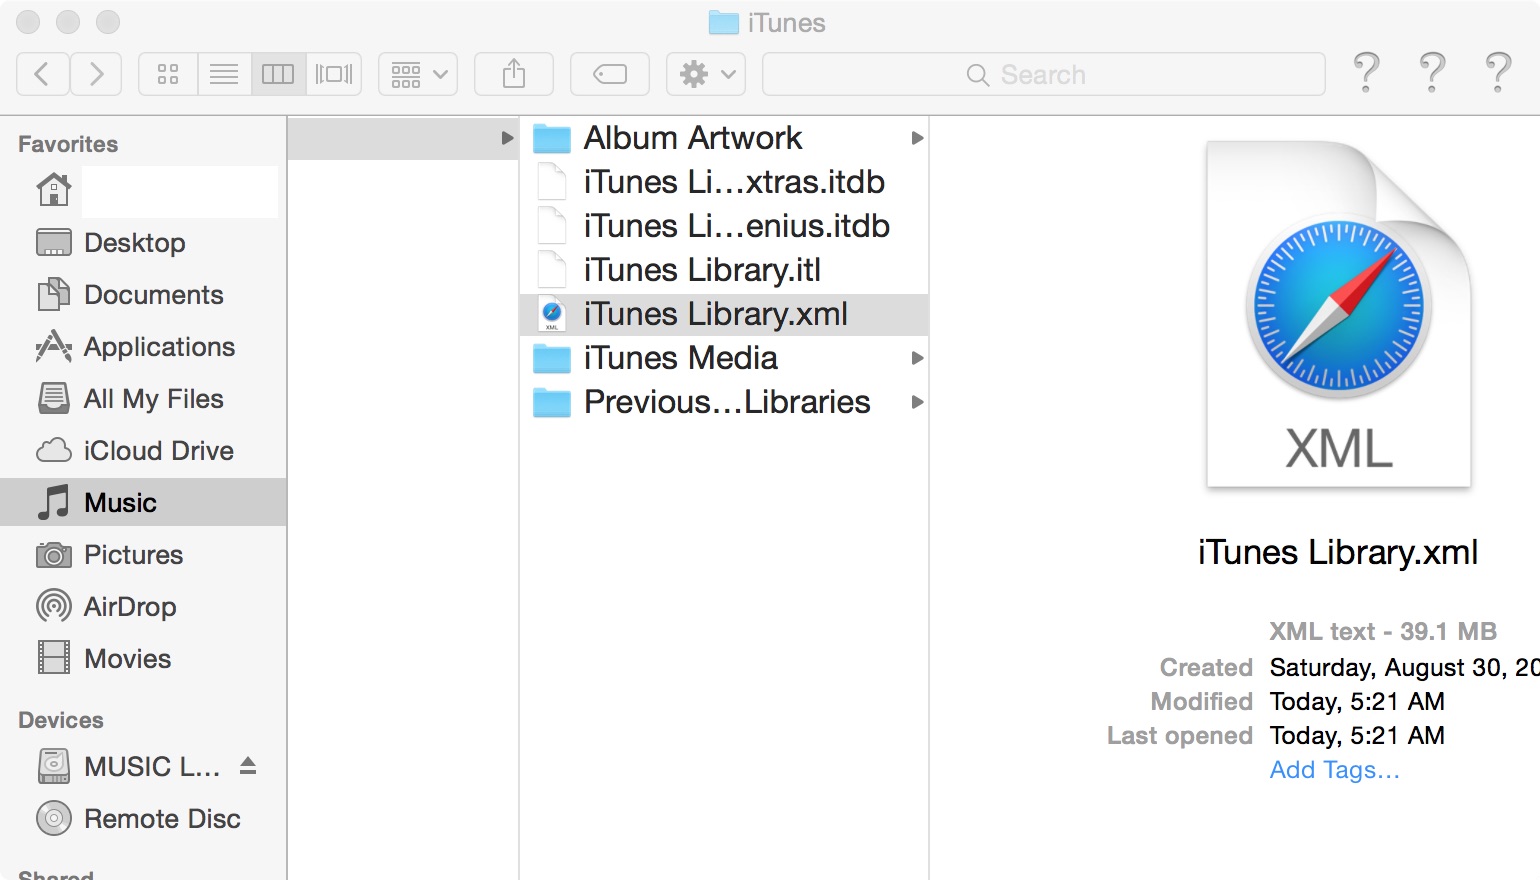The height and width of the screenshot is (880, 1540).
Task: Eject the MUSIC L… device
Action: [x=249, y=766]
